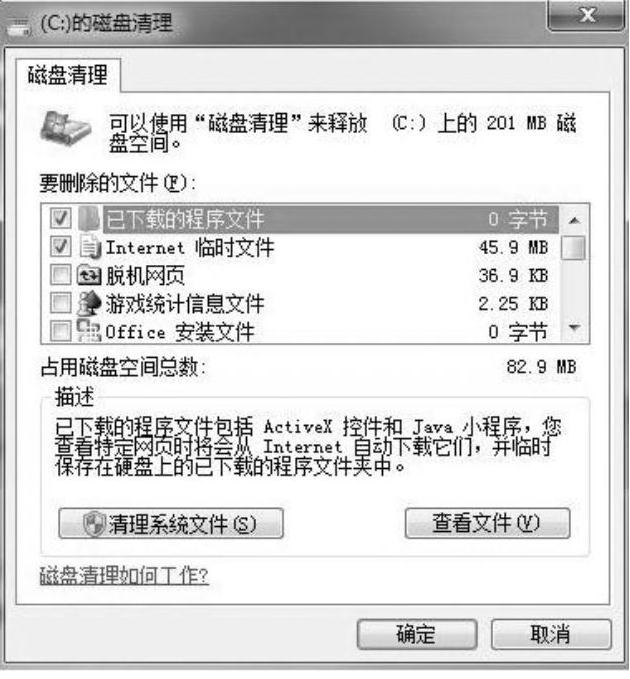630x679 pixels.
Task: Click the Disk Cleanup drive icon beside description
Action: 66,128
